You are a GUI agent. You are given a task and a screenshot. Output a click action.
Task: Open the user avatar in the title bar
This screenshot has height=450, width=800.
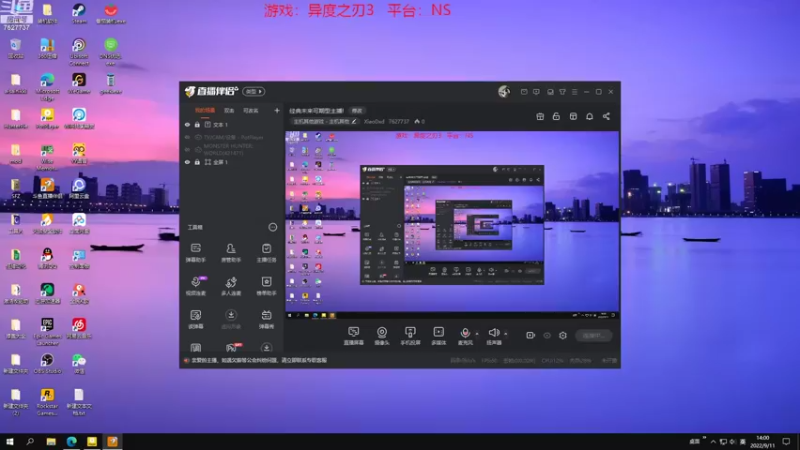pos(504,91)
